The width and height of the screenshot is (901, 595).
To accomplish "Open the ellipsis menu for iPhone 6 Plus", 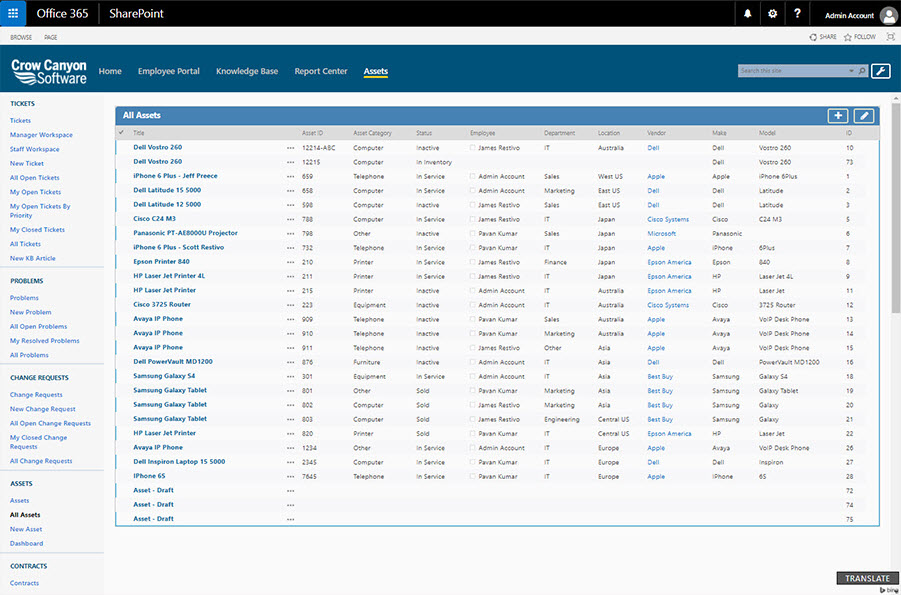I will coord(290,176).
